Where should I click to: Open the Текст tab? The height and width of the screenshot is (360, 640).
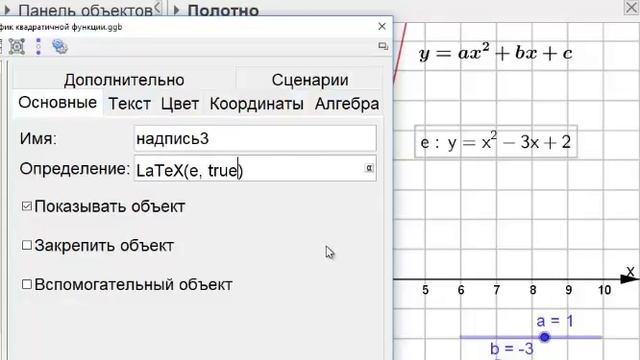[x=129, y=104]
